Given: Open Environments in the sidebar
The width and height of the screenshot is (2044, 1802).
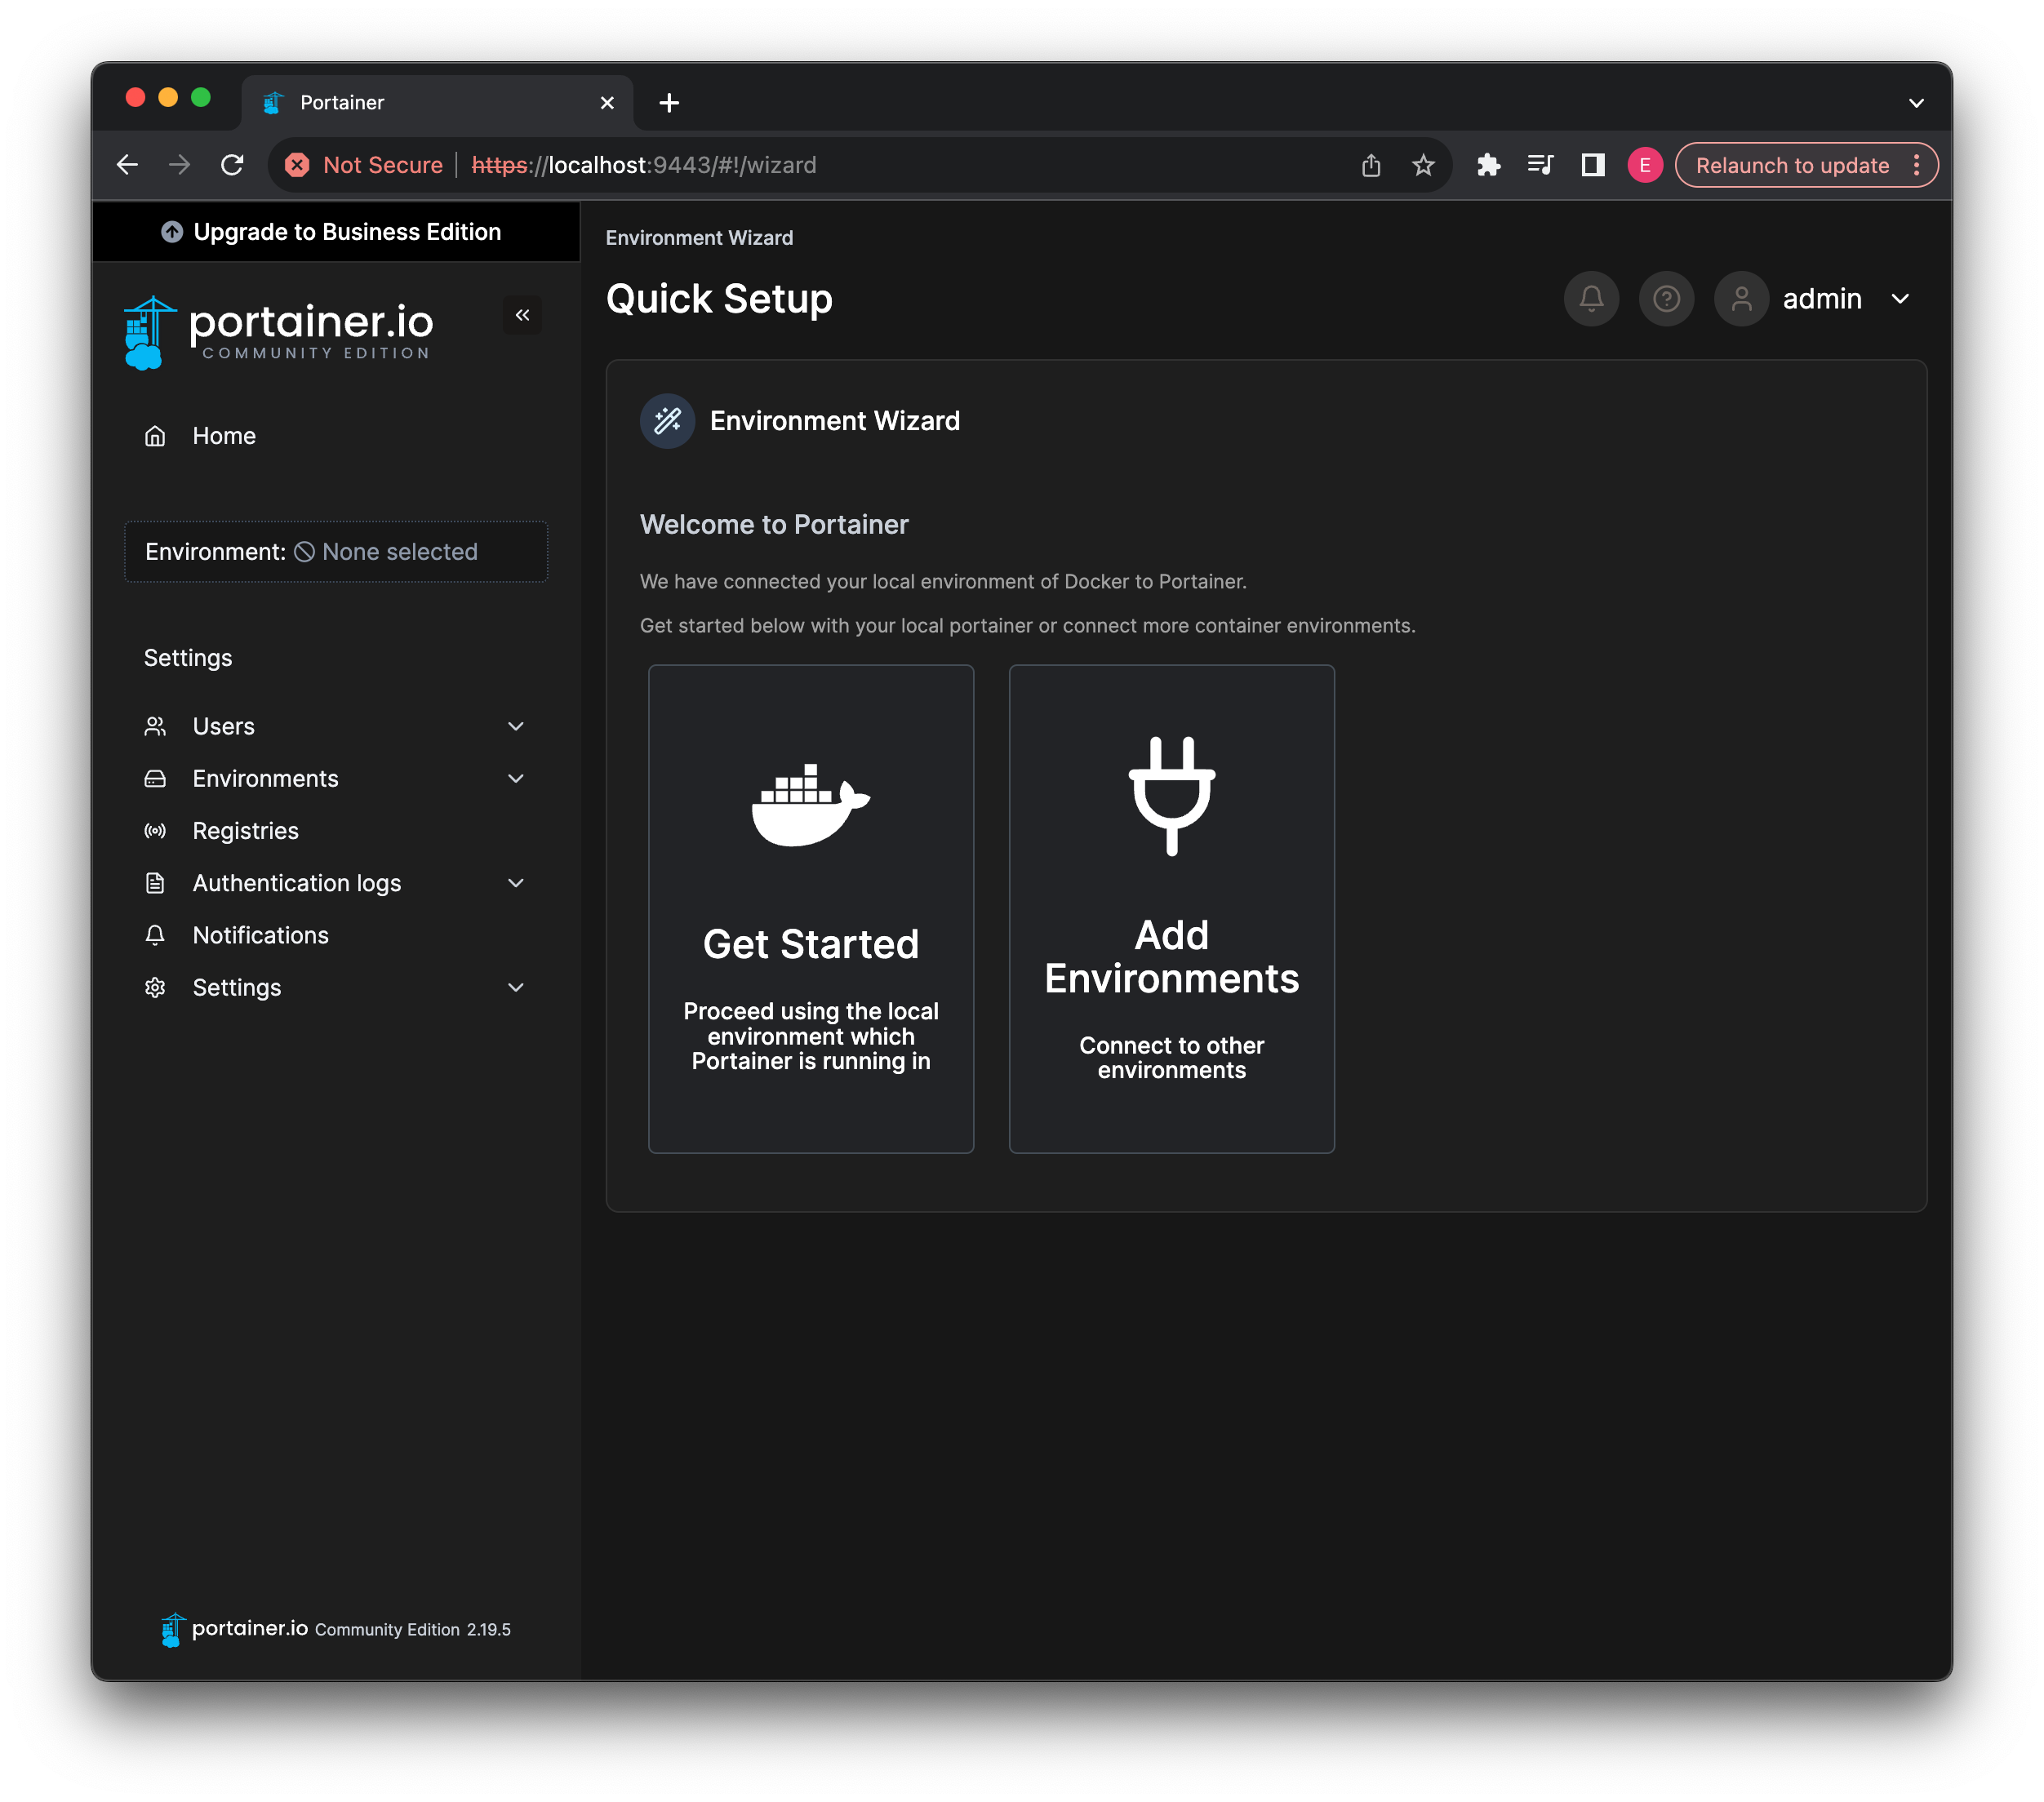Looking at the screenshot, I should [336, 778].
